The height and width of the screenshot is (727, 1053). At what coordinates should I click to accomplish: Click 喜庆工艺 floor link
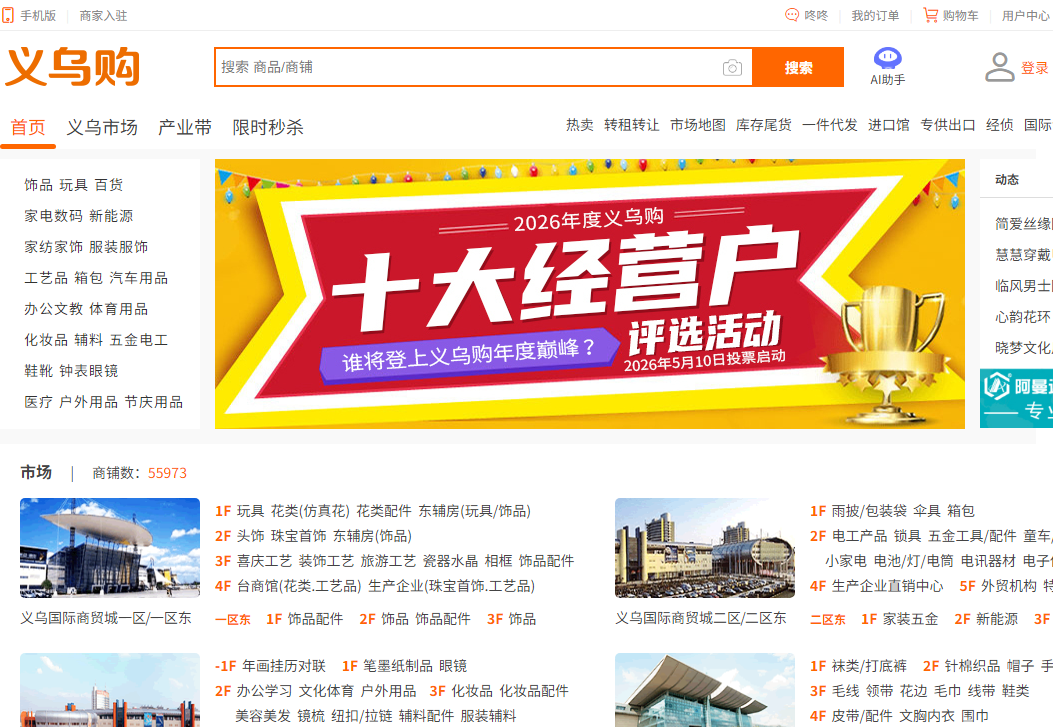tap(264, 561)
